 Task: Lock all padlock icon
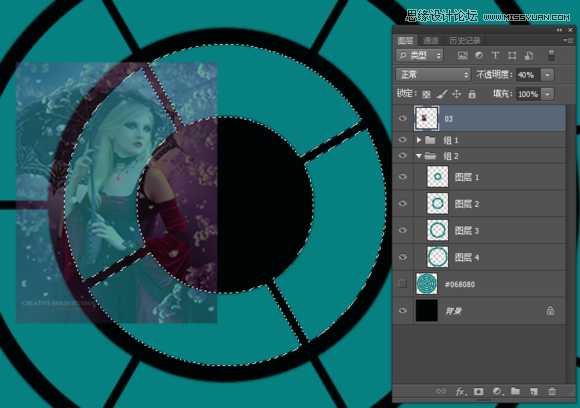coord(472,94)
